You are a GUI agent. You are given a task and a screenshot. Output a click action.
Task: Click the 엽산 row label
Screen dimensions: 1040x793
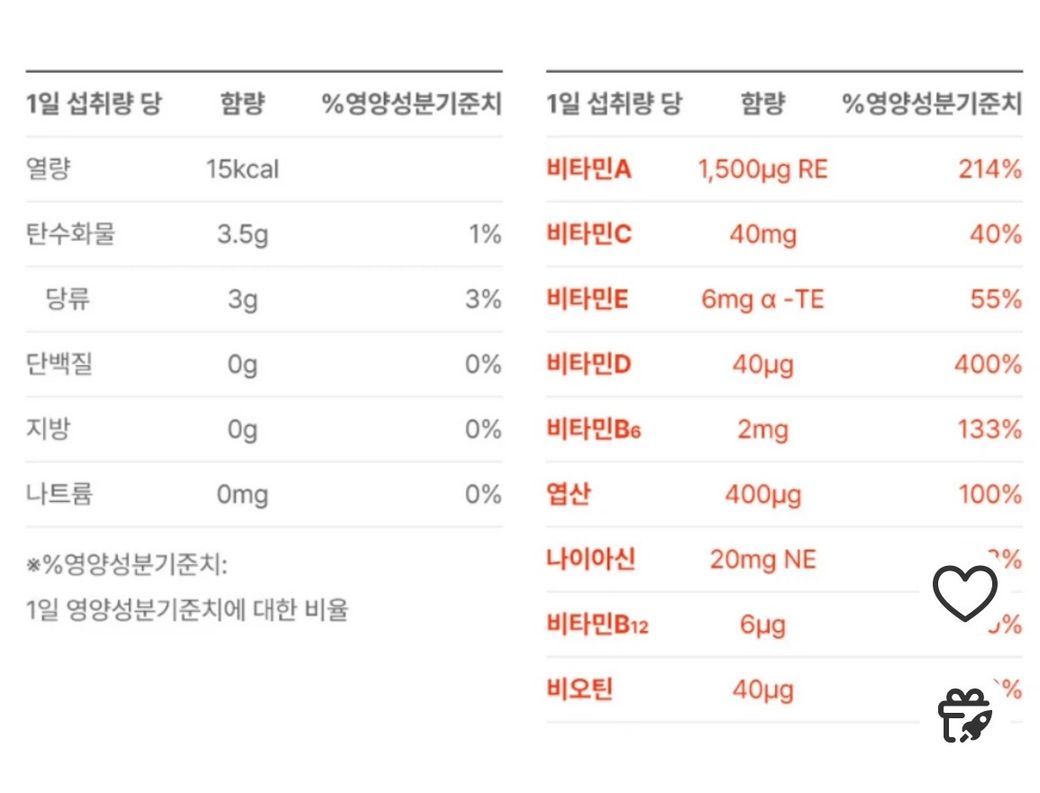point(569,494)
